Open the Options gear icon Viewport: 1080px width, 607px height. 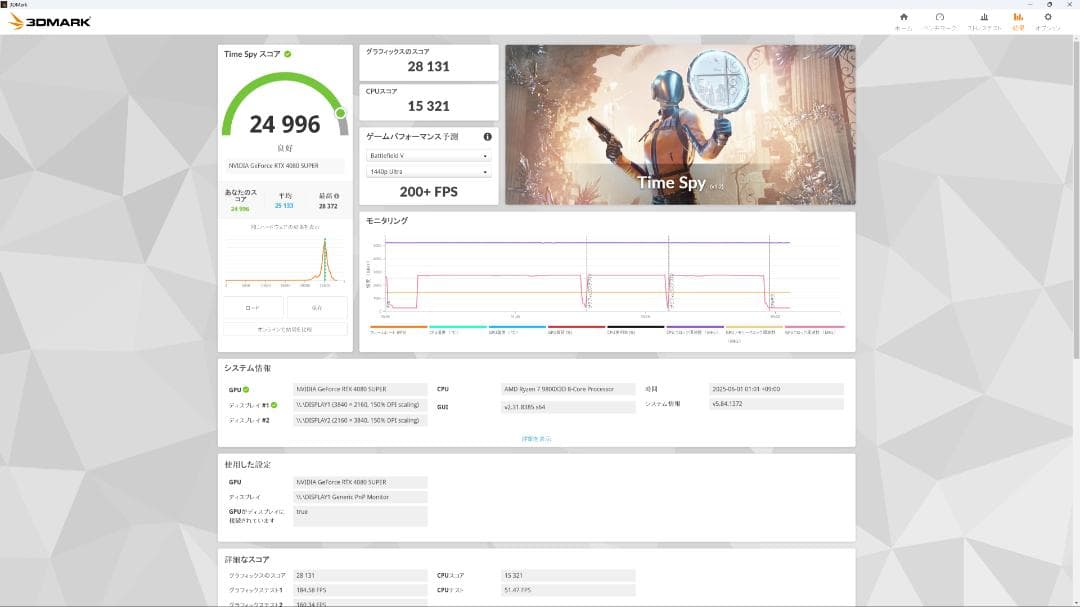tap(1048, 20)
